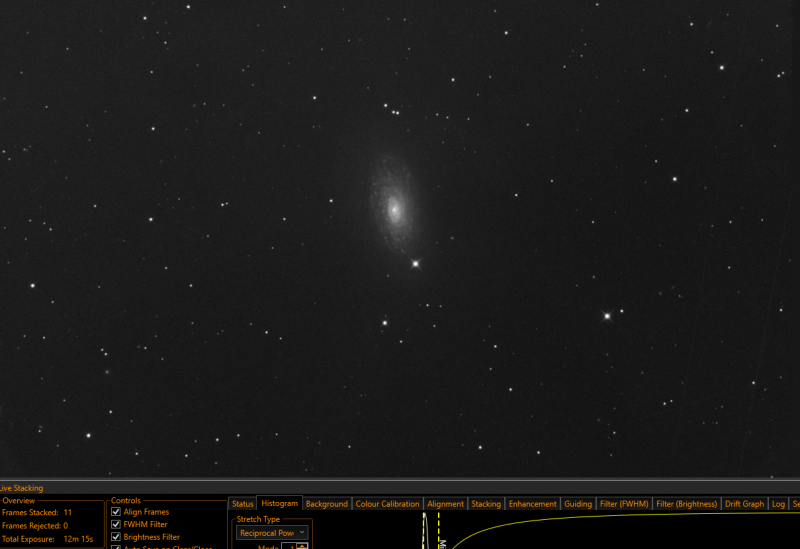Toggle the Align Frames checkbox
The height and width of the screenshot is (549, 800).
click(x=116, y=512)
